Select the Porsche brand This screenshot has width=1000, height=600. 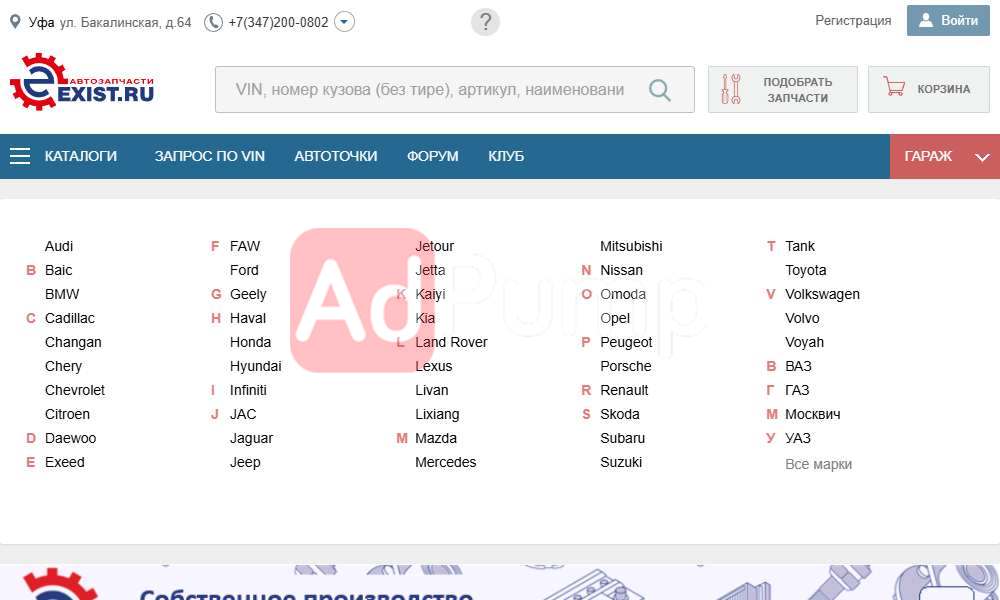click(x=626, y=367)
